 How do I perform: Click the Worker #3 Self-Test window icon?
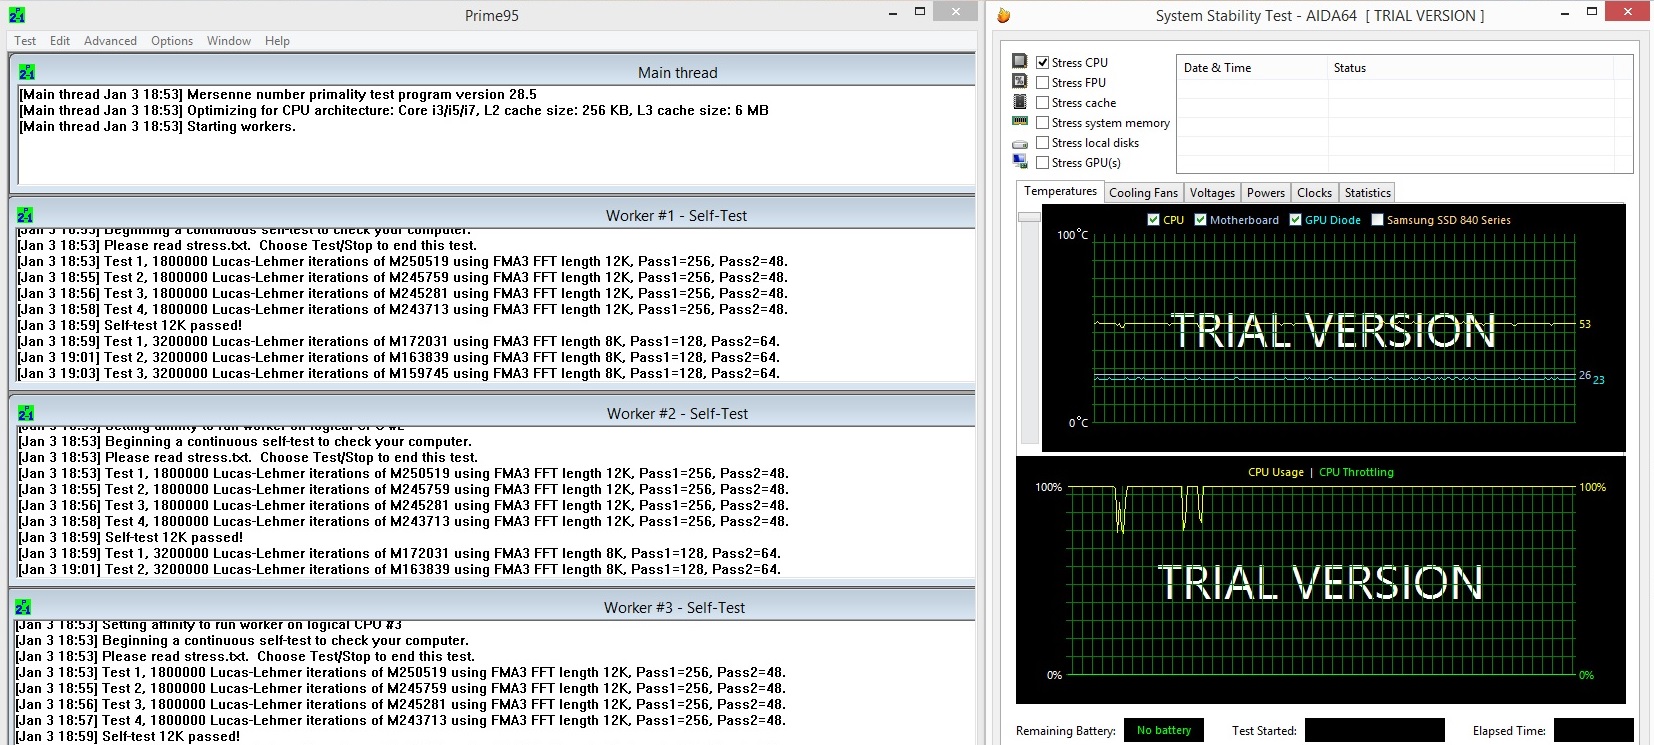coord(24,607)
